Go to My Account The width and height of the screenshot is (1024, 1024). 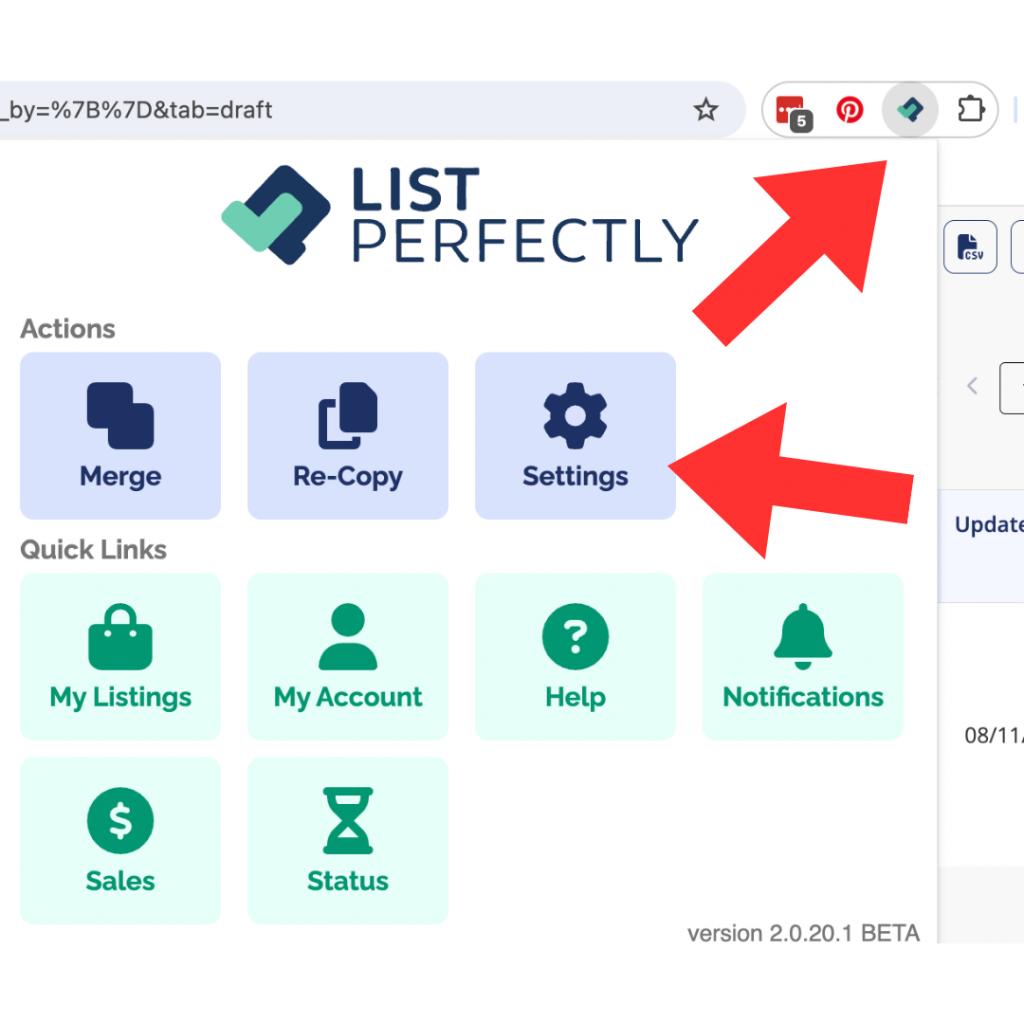click(x=347, y=656)
